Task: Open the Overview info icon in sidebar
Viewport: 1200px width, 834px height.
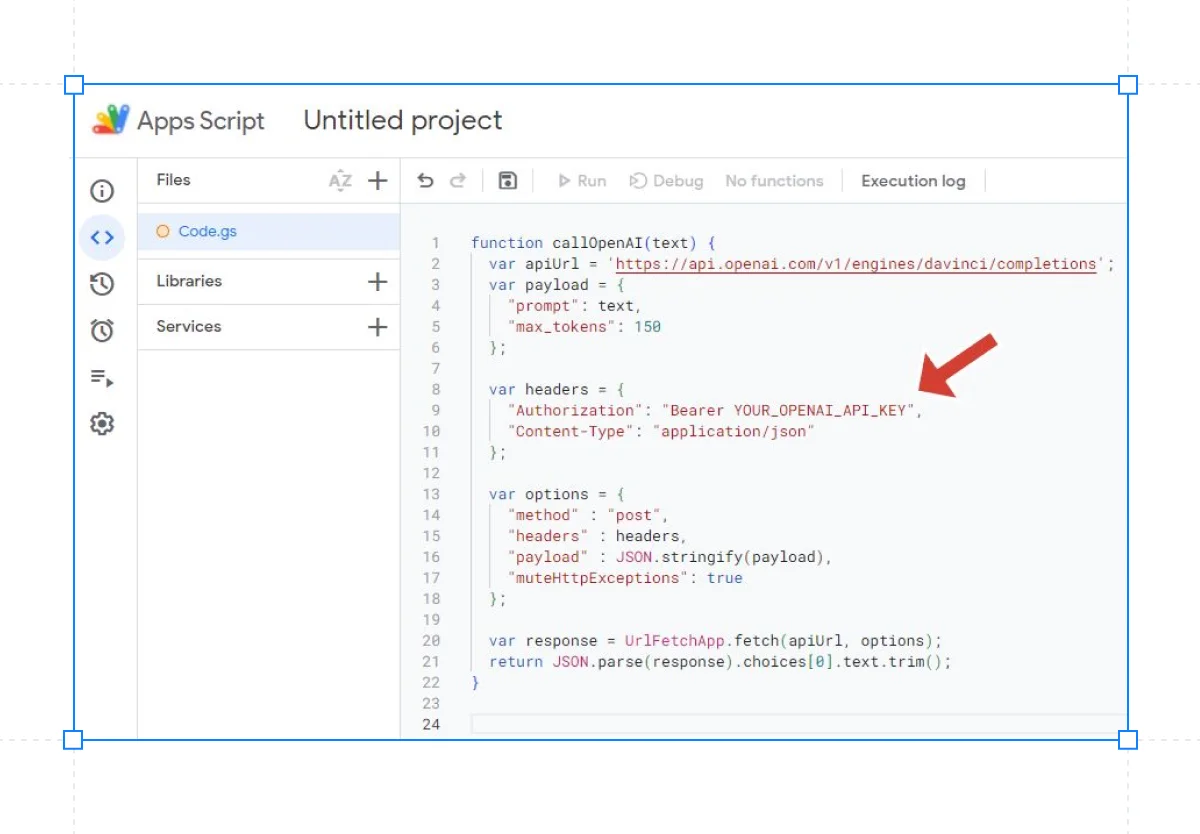Action: tap(102, 191)
